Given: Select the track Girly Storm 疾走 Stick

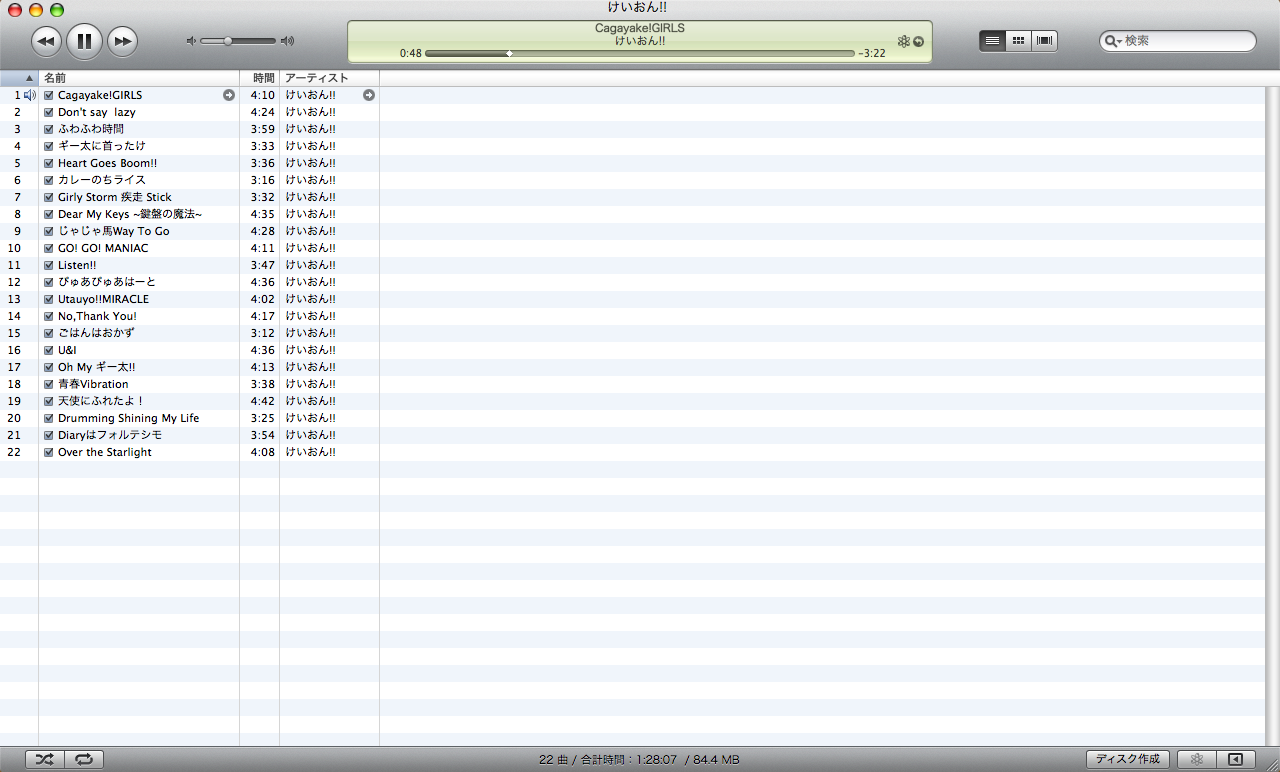Looking at the screenshot, I should [115, 197].
